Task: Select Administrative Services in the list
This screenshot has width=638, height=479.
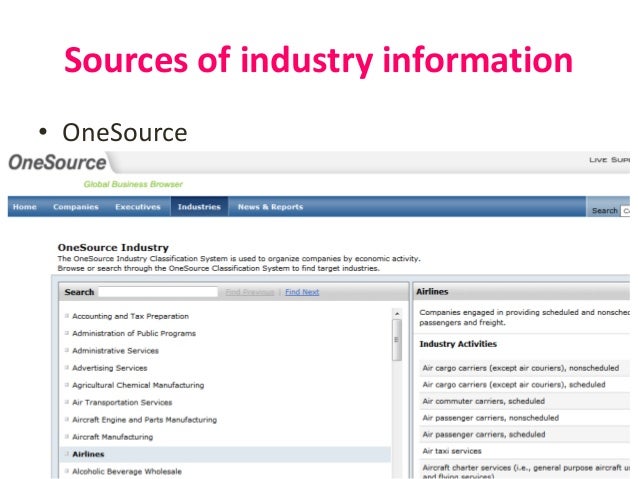Action: [115, 350]
